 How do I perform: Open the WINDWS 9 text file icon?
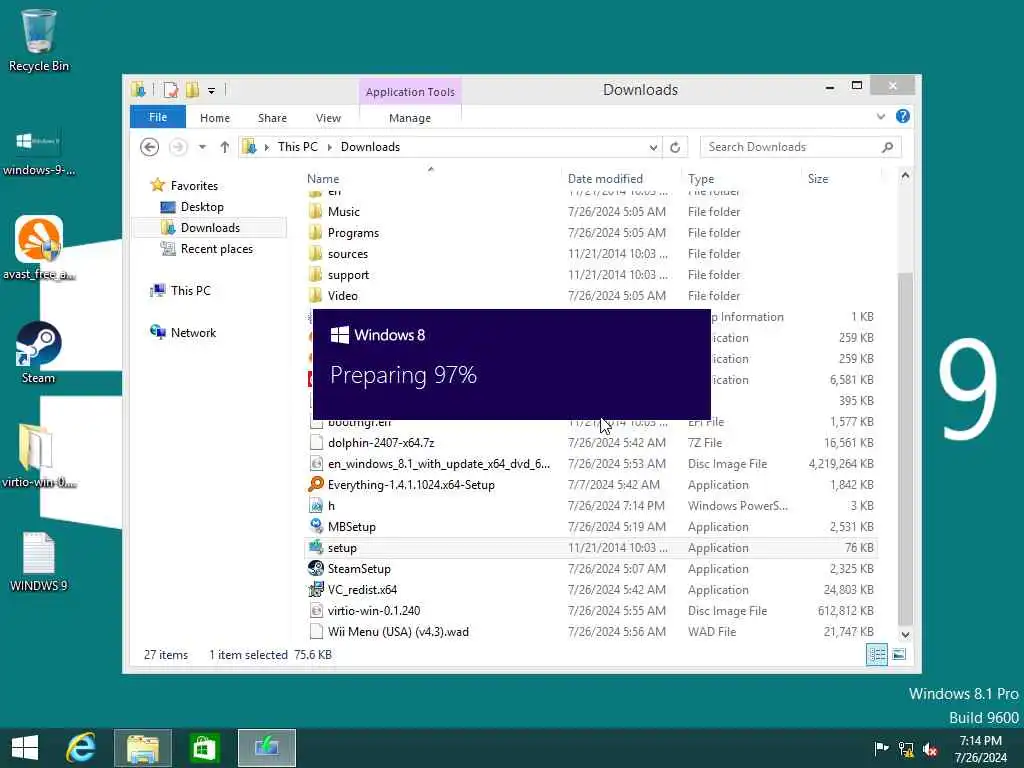(39, 562)
